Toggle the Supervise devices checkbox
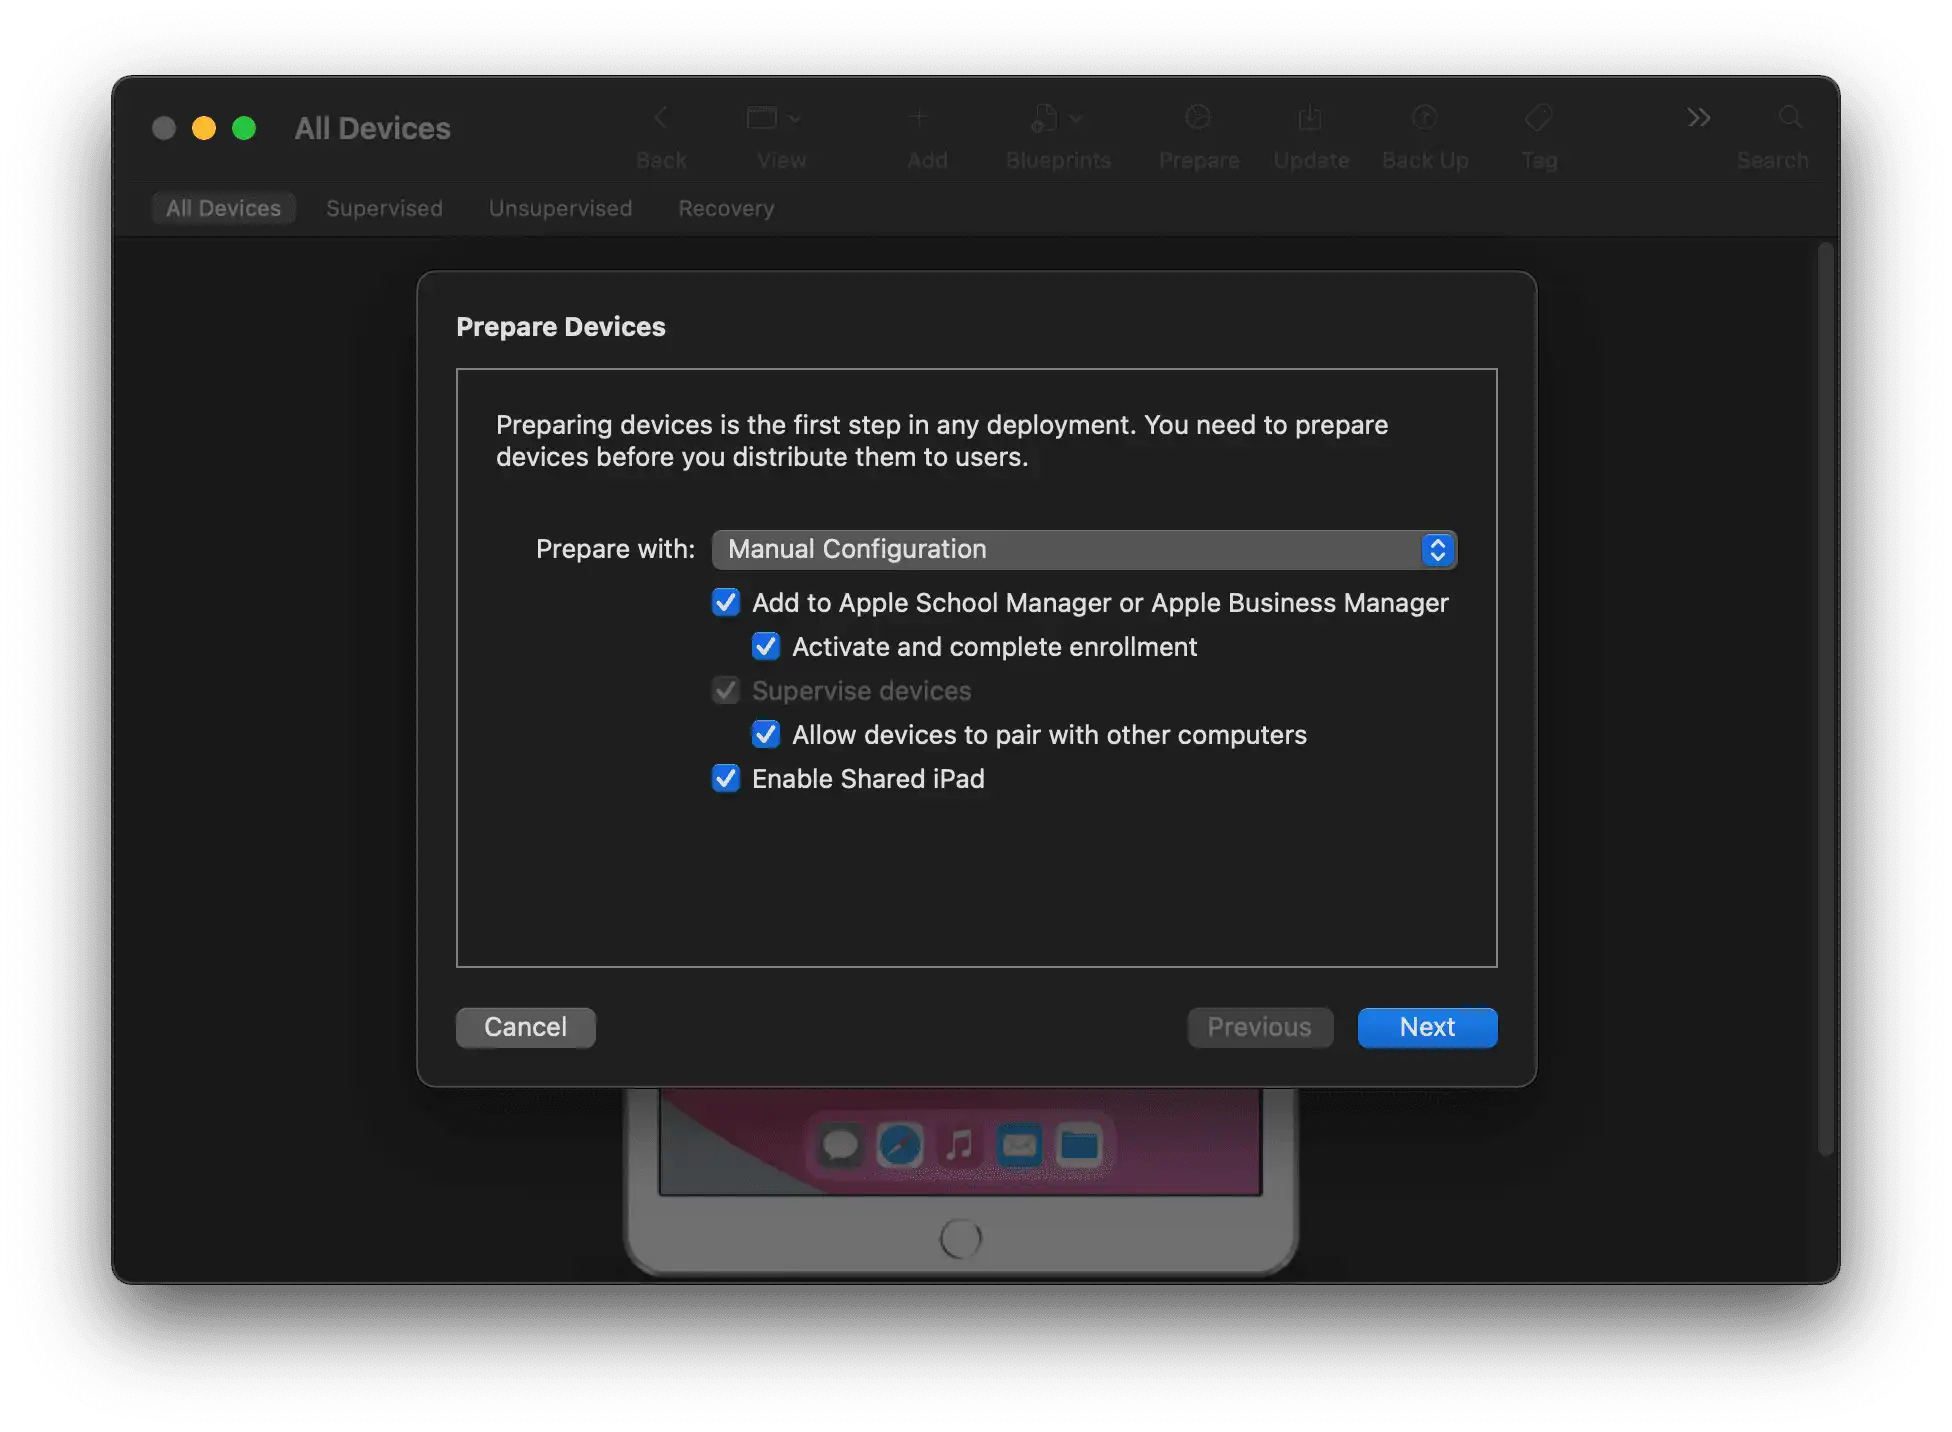1952x1432 pixels. (x=726, y=690)
